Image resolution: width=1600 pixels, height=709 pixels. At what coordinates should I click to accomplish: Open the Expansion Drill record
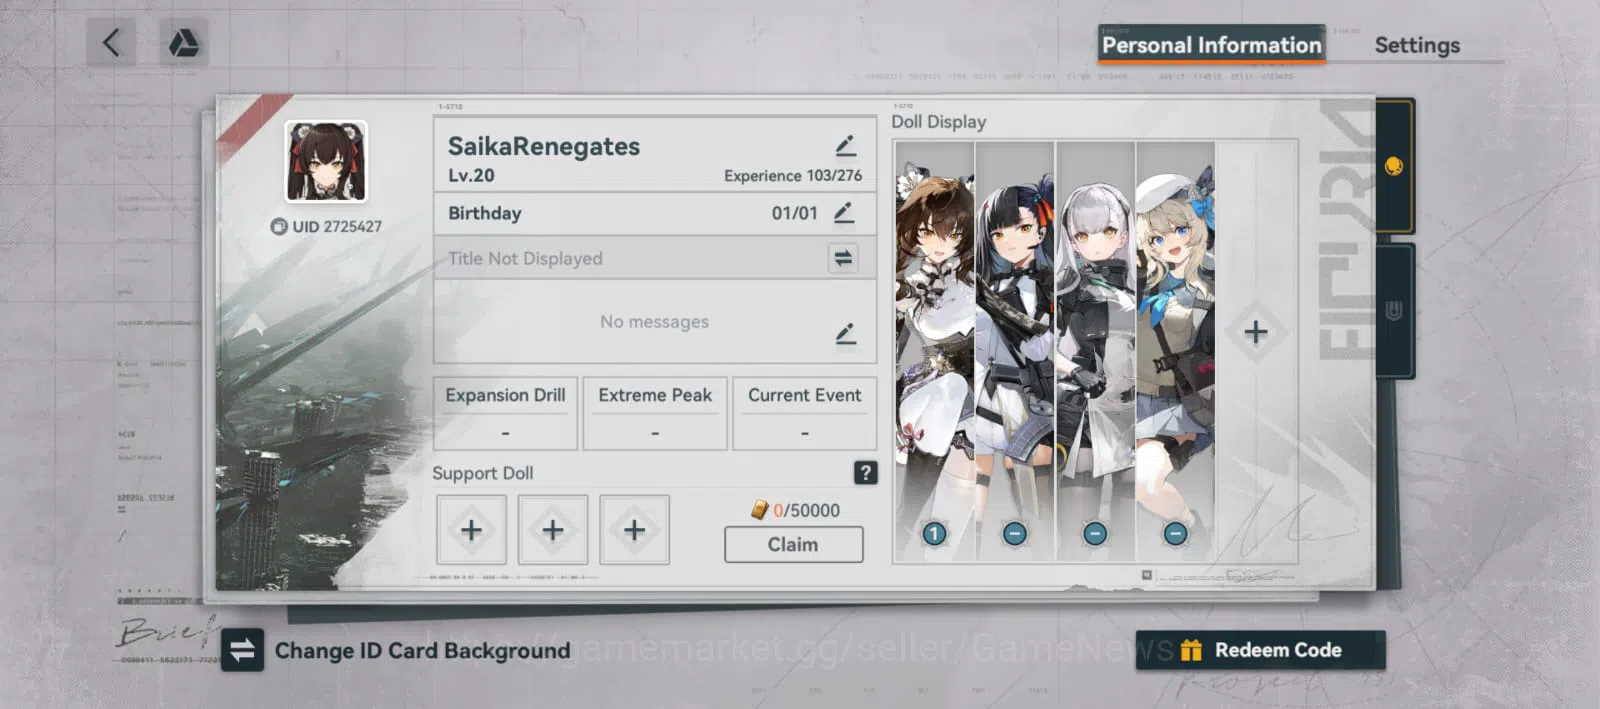click(505, 413)
